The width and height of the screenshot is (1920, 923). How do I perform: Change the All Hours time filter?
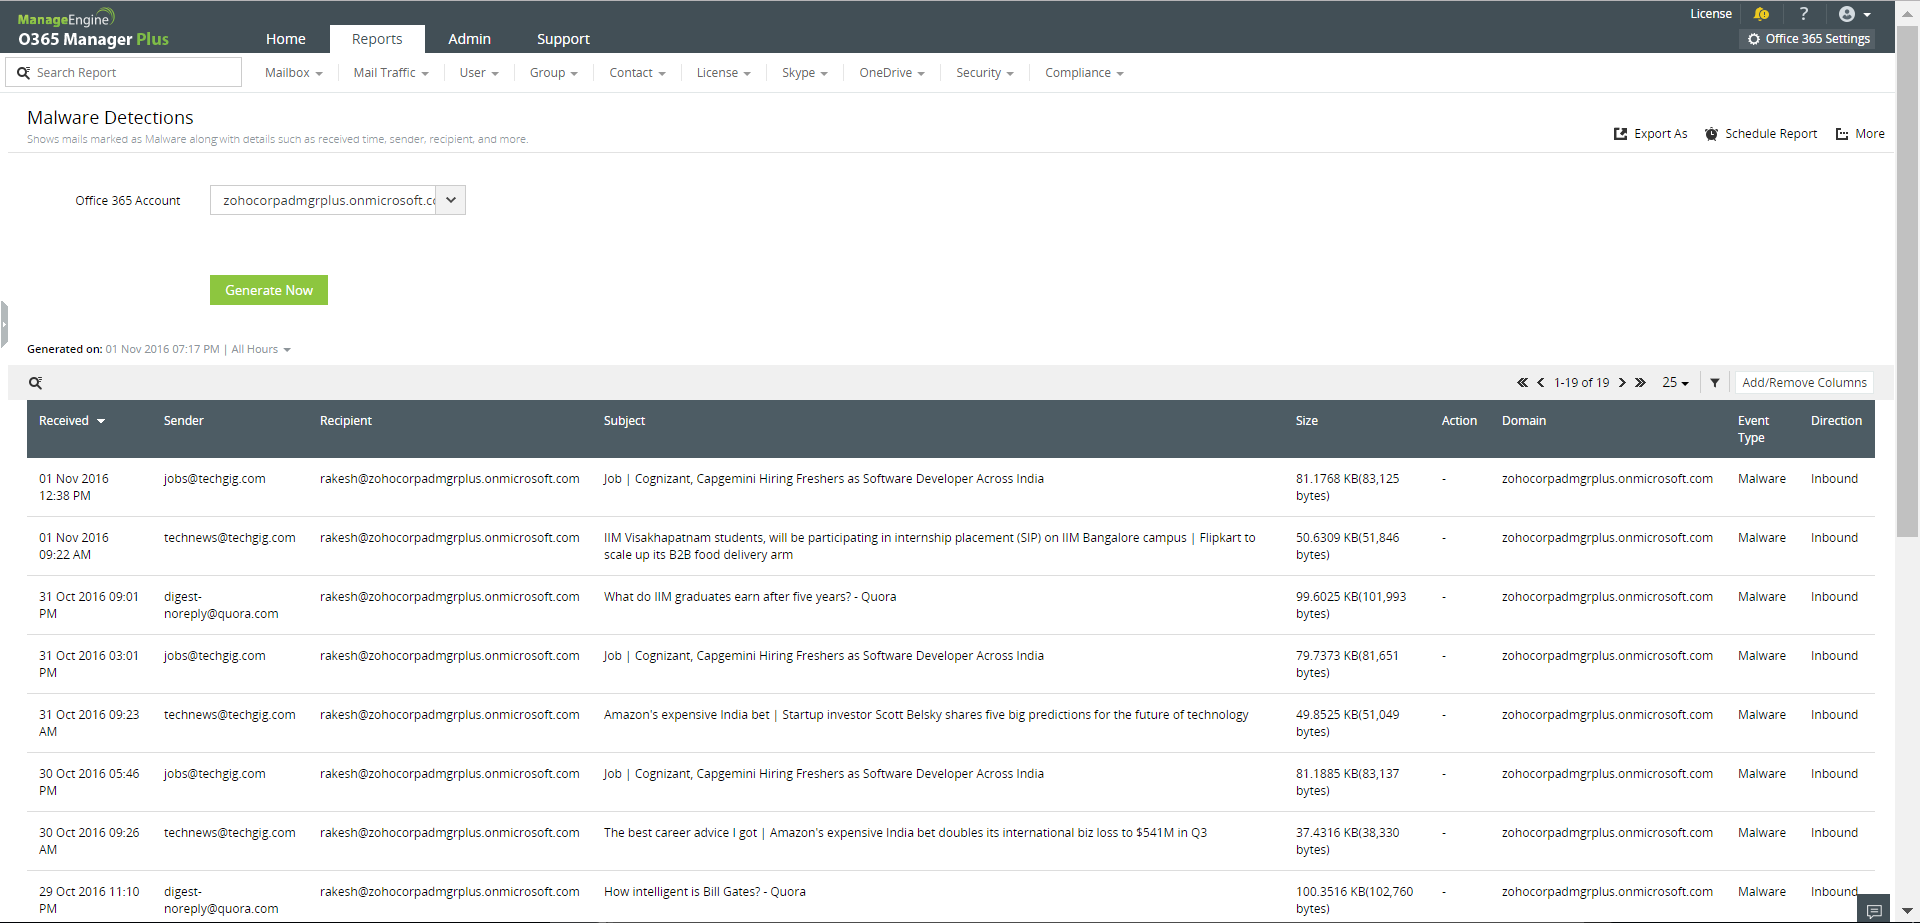(261, 350)
